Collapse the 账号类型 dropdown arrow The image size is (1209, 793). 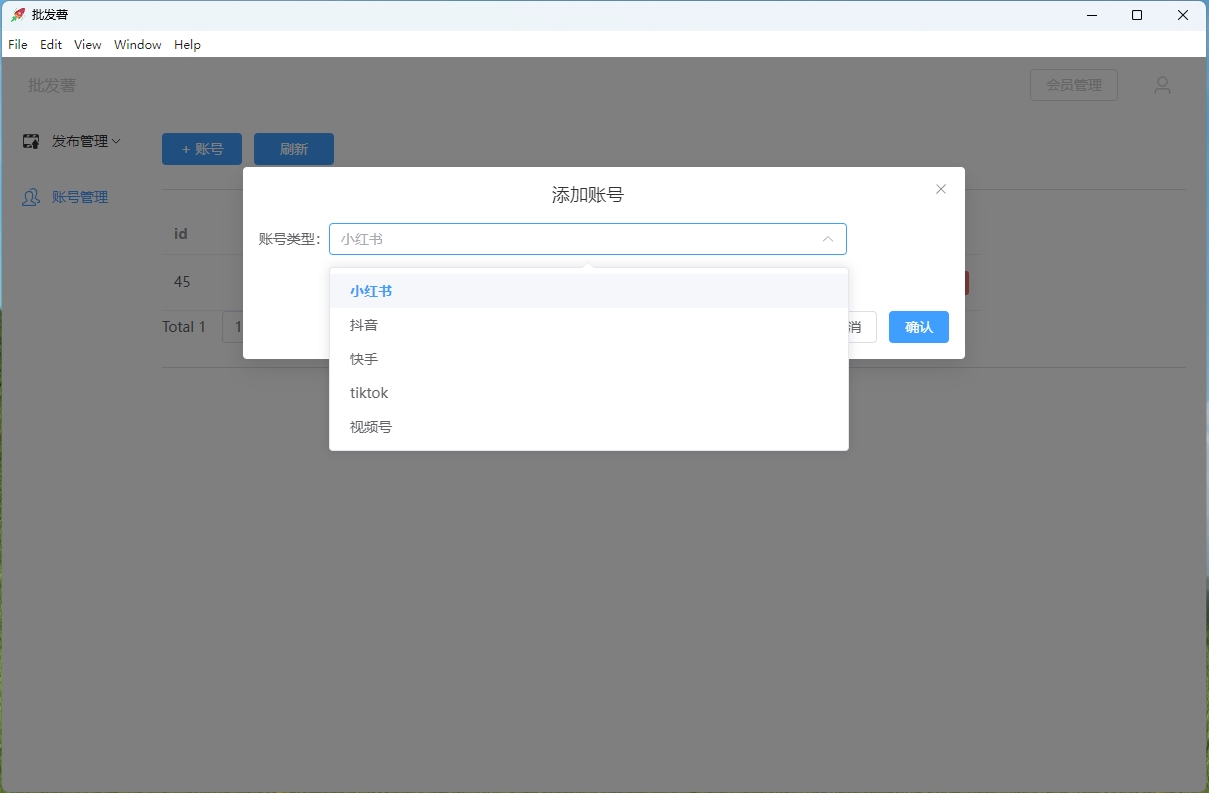pyautogui.click(x=828, y=239)
